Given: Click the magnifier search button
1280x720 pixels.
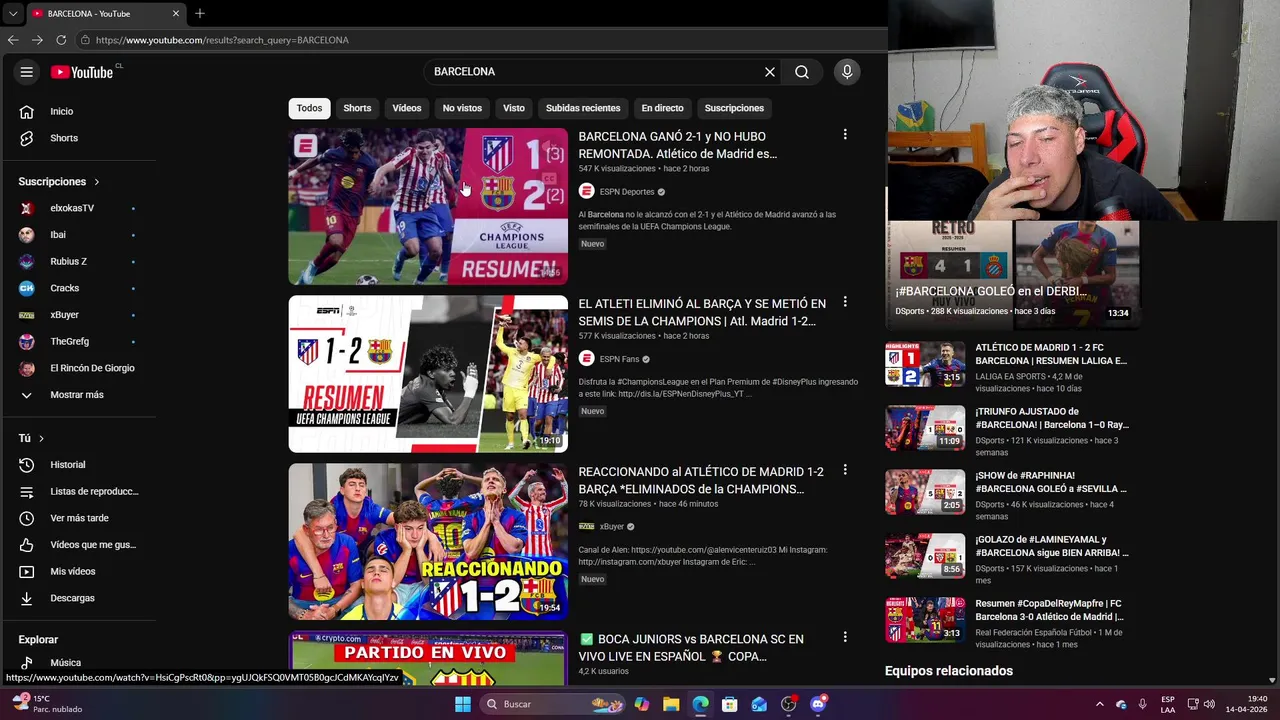Looking at the screenshot, I should [802, 72].
